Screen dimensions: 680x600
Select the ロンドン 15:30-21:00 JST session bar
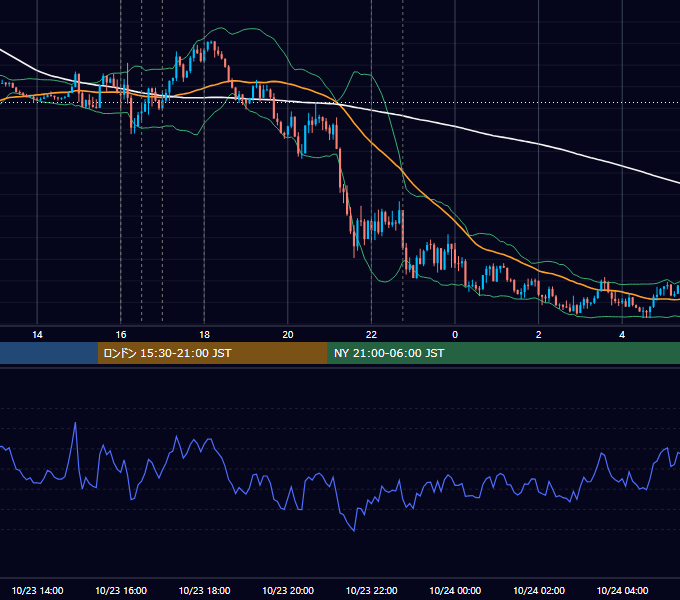(x=212, y=353)
